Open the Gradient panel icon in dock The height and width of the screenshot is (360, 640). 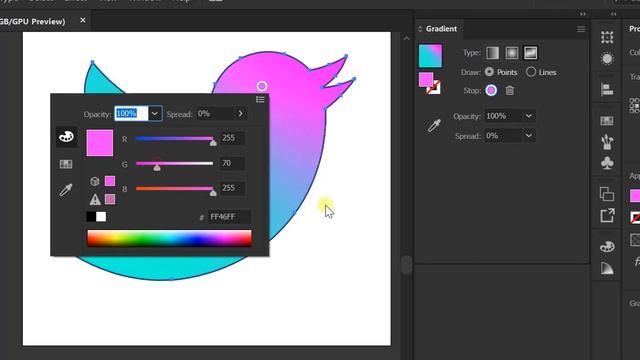[x=607, y=268]
